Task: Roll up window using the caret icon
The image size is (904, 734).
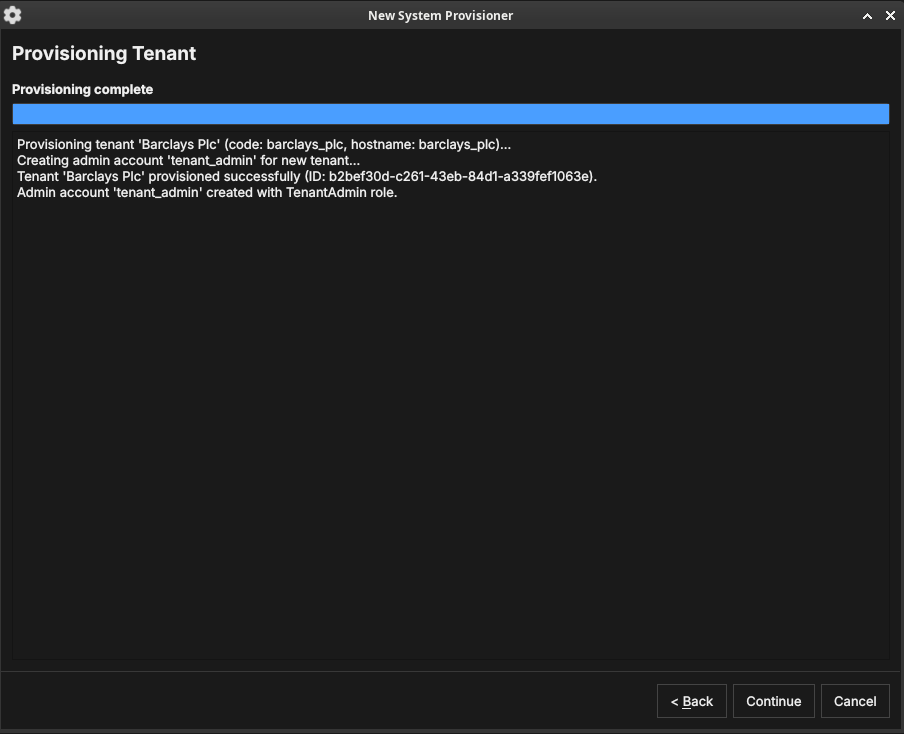Action: point(867,16)
